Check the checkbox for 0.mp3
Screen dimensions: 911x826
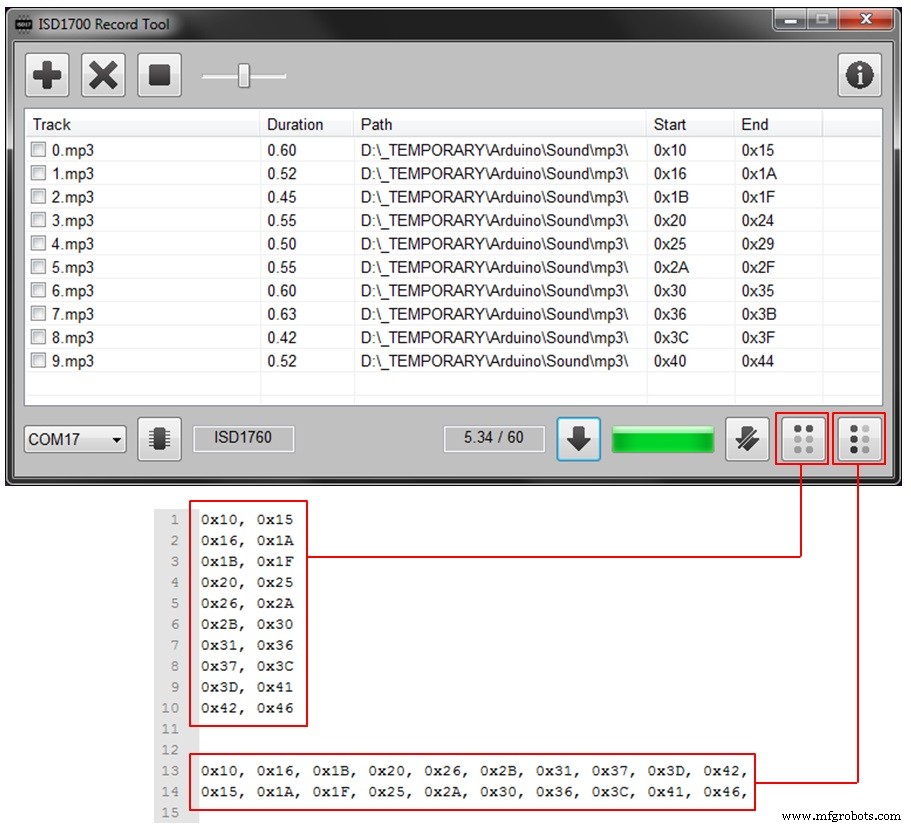point(37,149)
